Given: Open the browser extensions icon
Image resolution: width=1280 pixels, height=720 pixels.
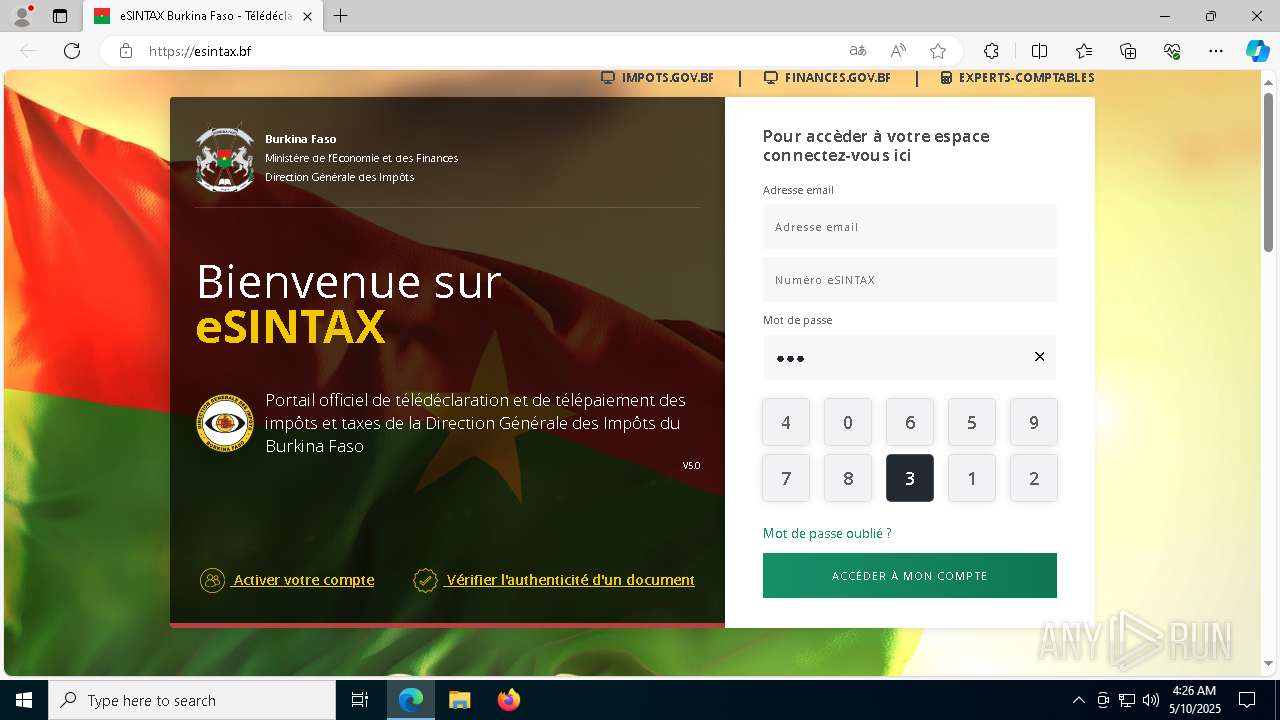Looking at the screenshot, I should 991,51.
